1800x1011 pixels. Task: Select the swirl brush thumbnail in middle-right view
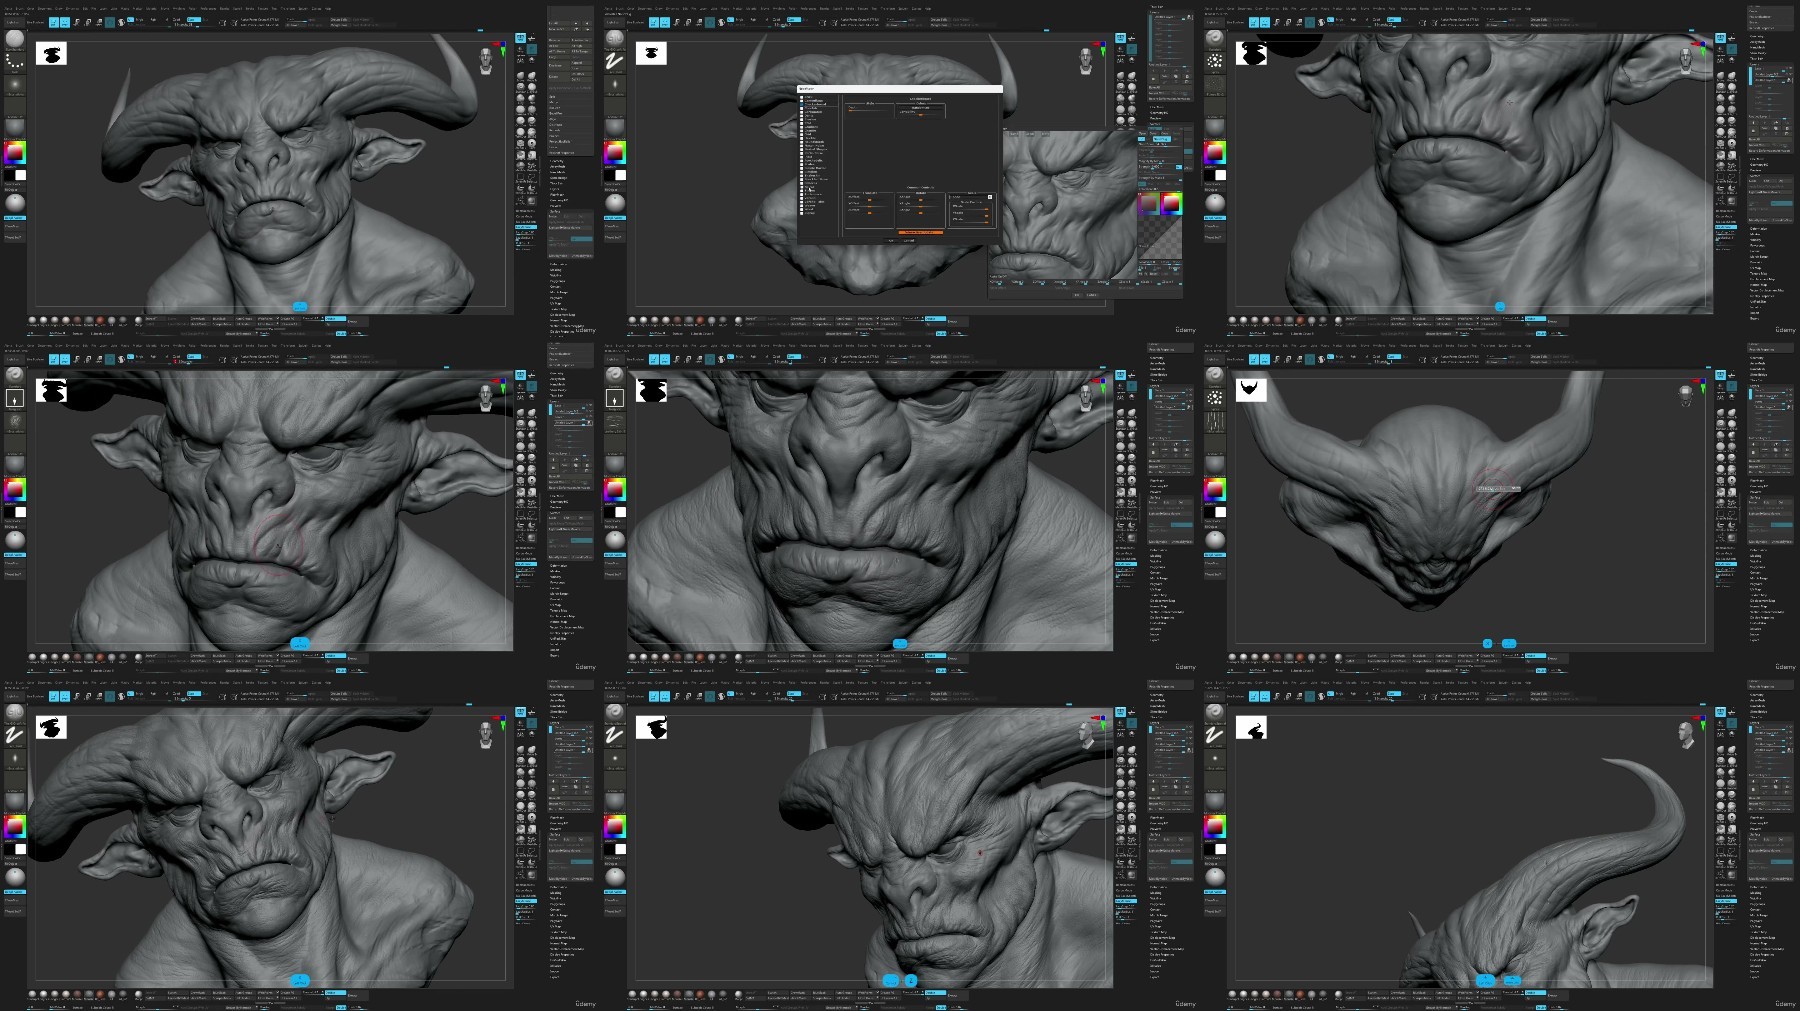coord(1214,376)
